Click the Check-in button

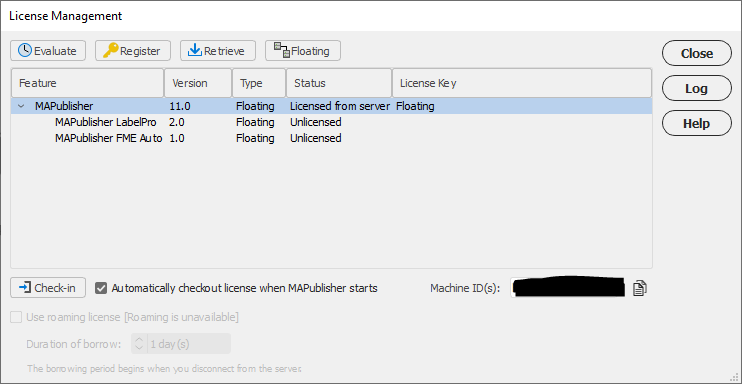pos(48,287)
